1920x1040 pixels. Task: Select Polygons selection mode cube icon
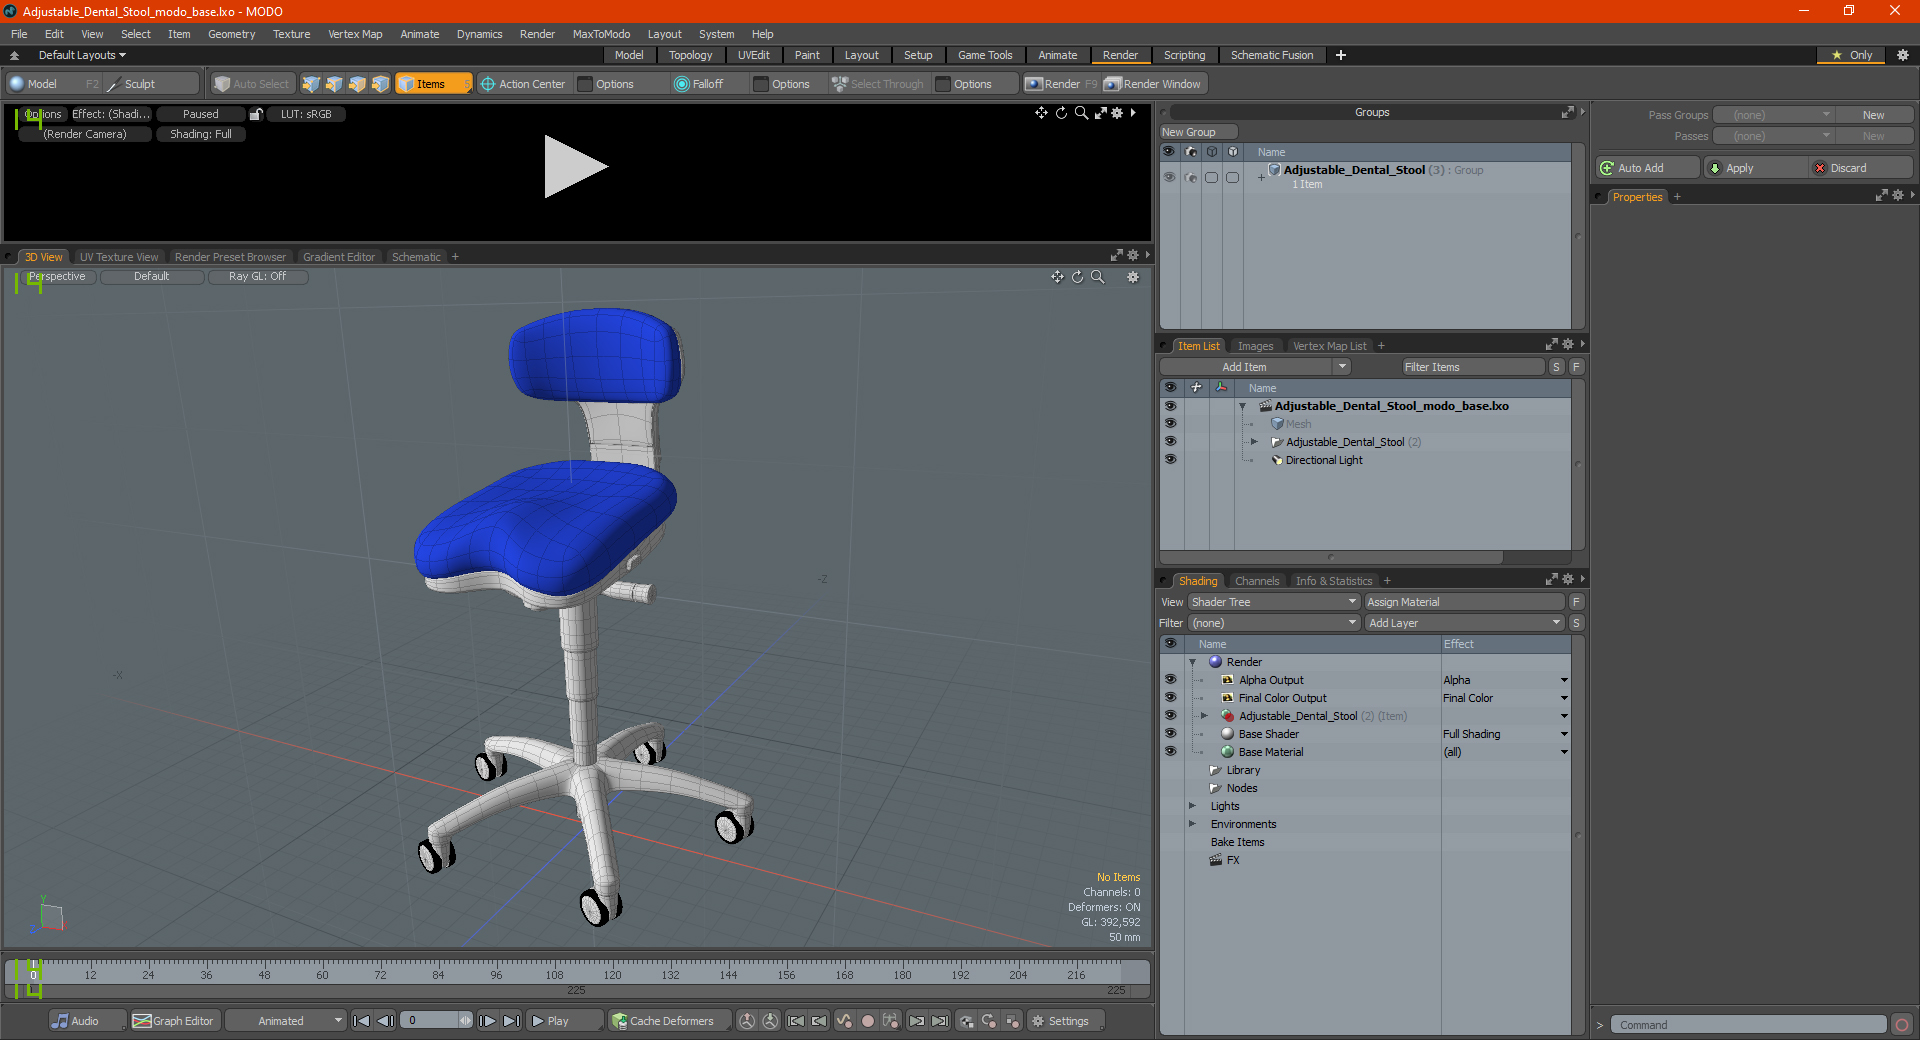357,84
